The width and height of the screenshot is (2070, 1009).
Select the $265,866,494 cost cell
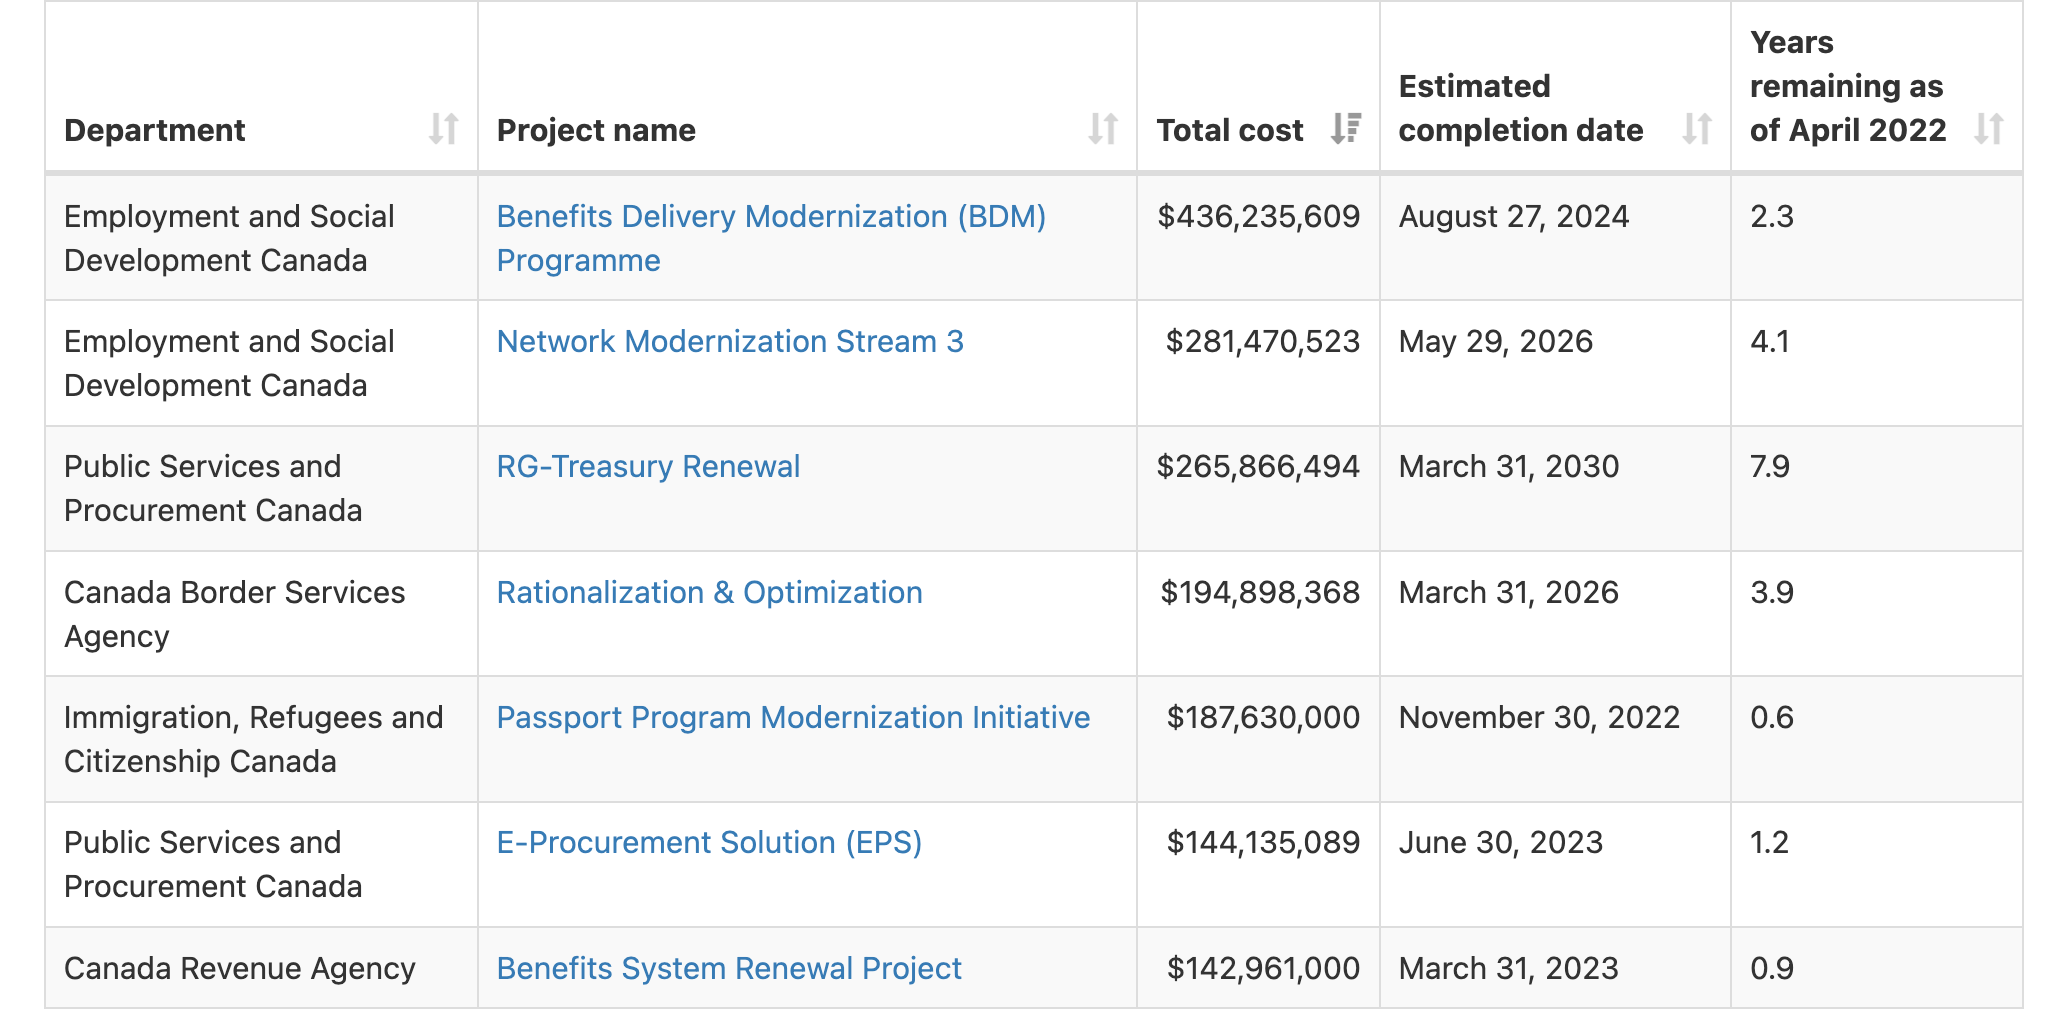[x=1258, y=489]
